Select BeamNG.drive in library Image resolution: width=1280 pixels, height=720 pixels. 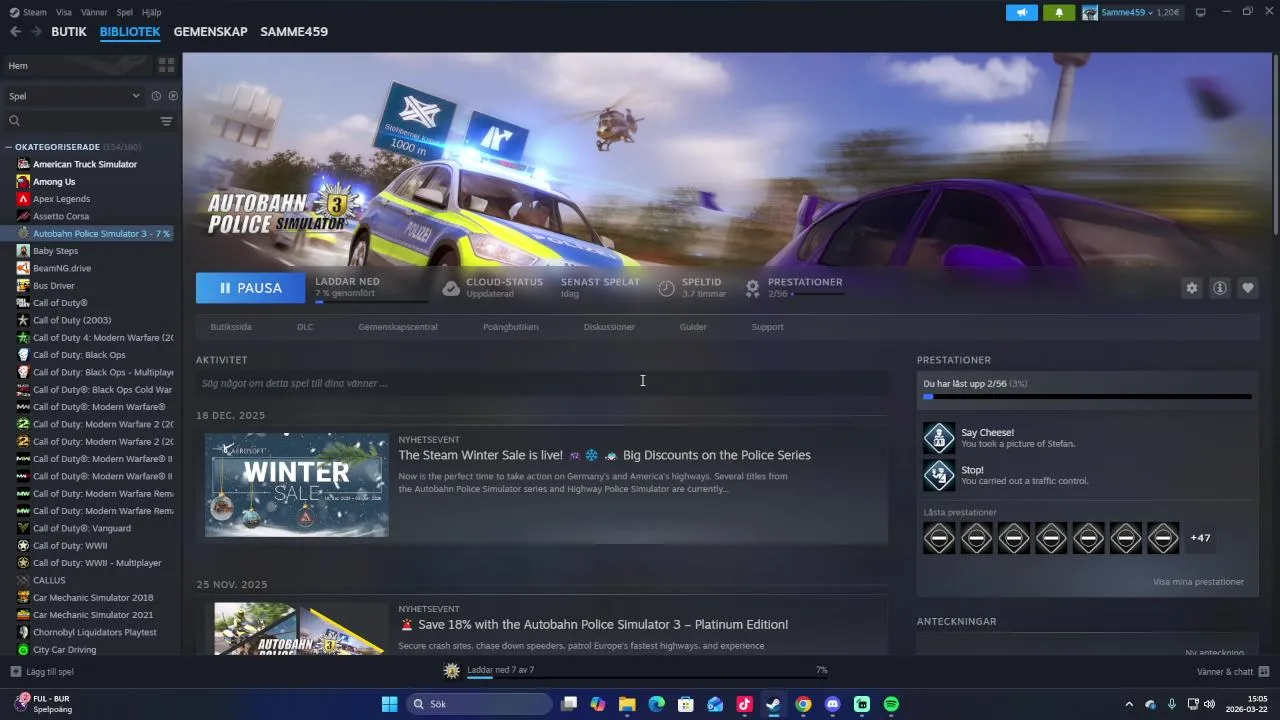tap(62, 268)
